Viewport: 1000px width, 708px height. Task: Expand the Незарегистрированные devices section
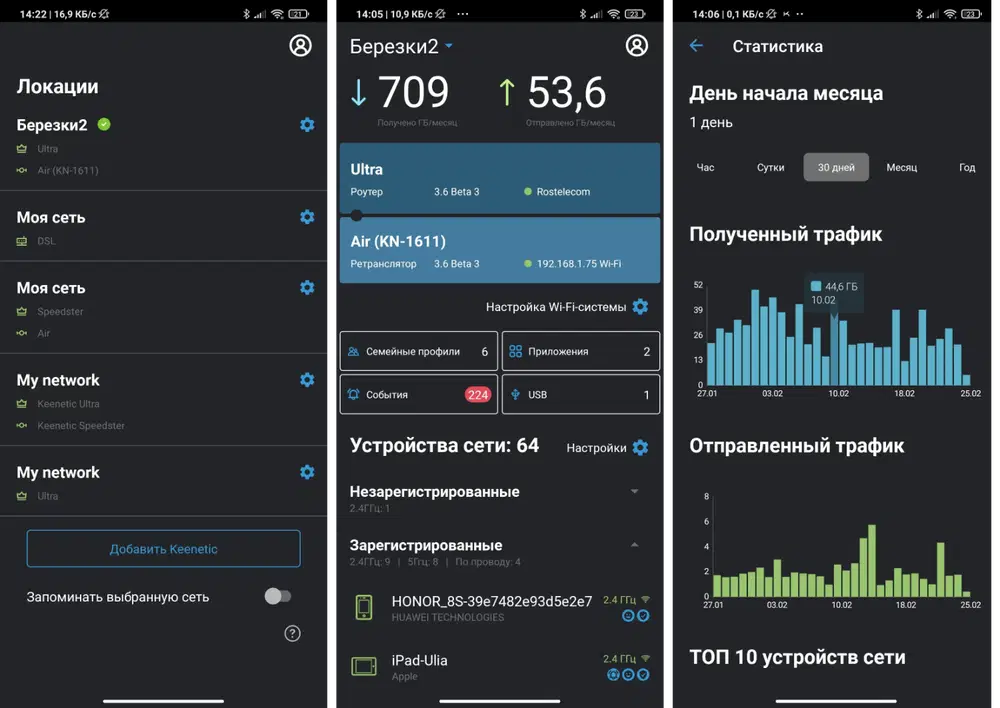(x=635, y=491)
